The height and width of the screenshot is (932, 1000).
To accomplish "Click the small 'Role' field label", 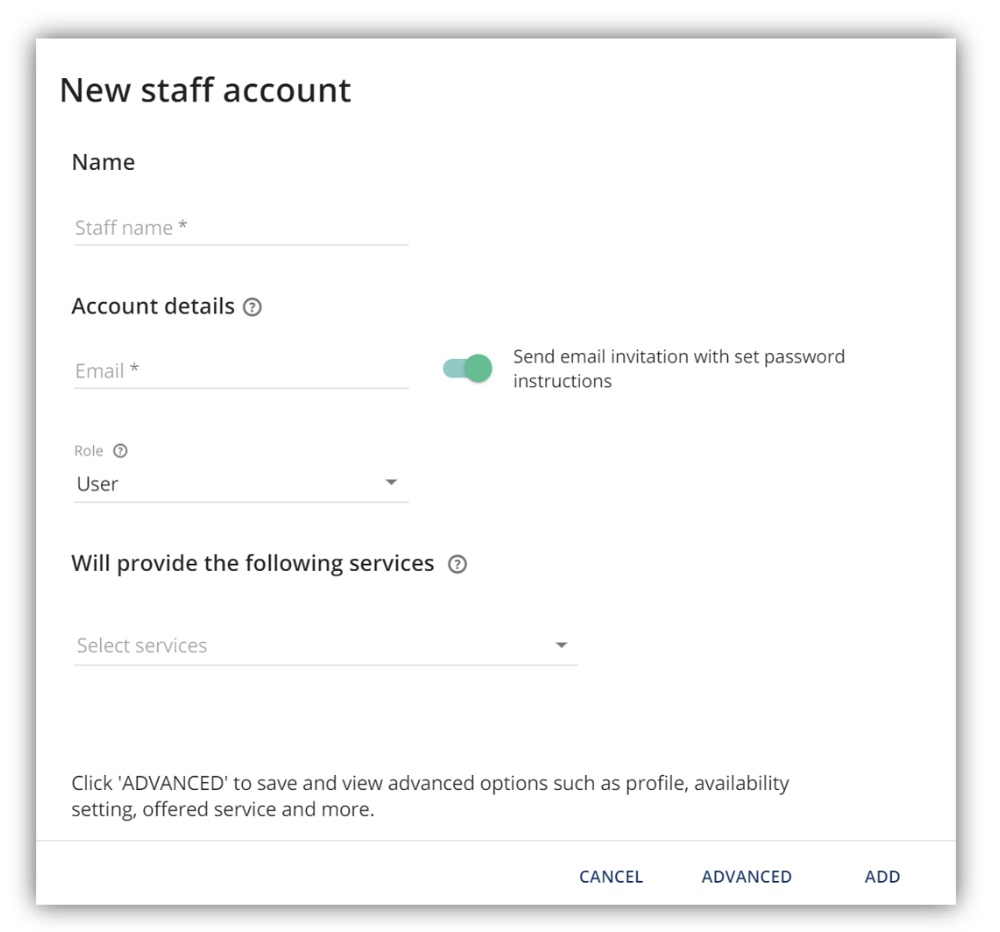I will (89, 451).
